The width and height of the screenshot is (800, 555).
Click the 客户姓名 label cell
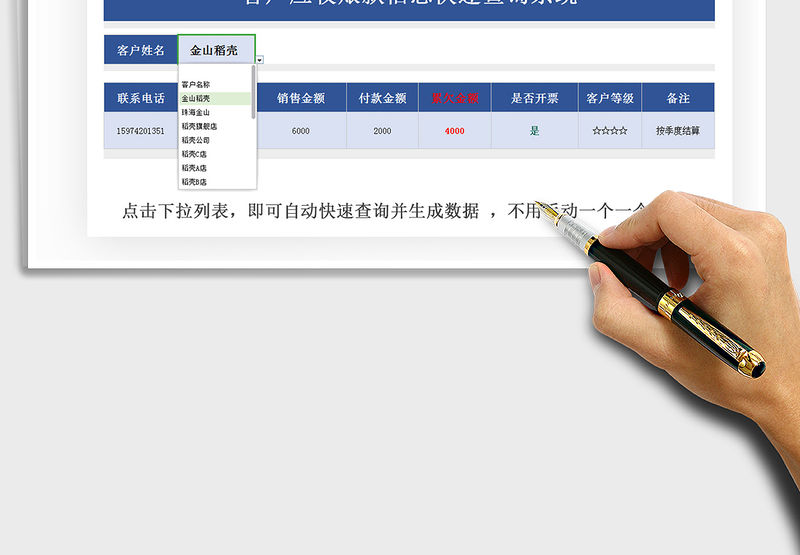pyautogui.click(x=141, y=50)
